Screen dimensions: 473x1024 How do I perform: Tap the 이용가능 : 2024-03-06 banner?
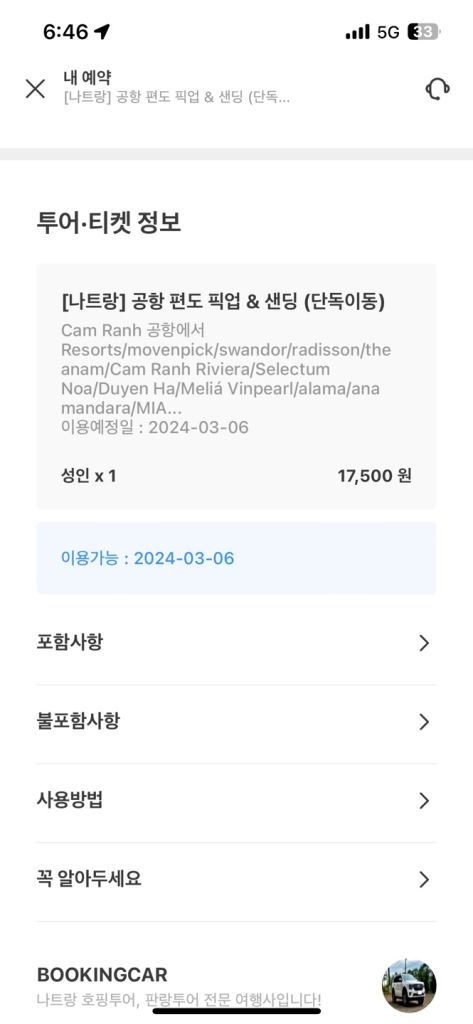[x=236, y=558]
